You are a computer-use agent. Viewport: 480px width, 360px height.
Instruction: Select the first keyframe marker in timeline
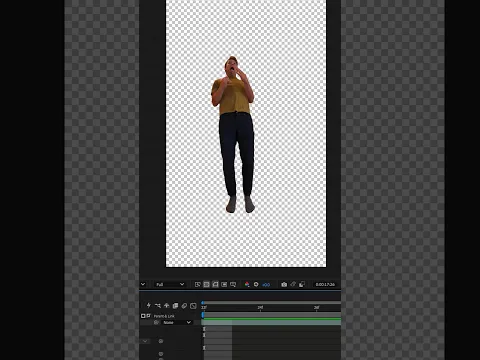(204, 329)
